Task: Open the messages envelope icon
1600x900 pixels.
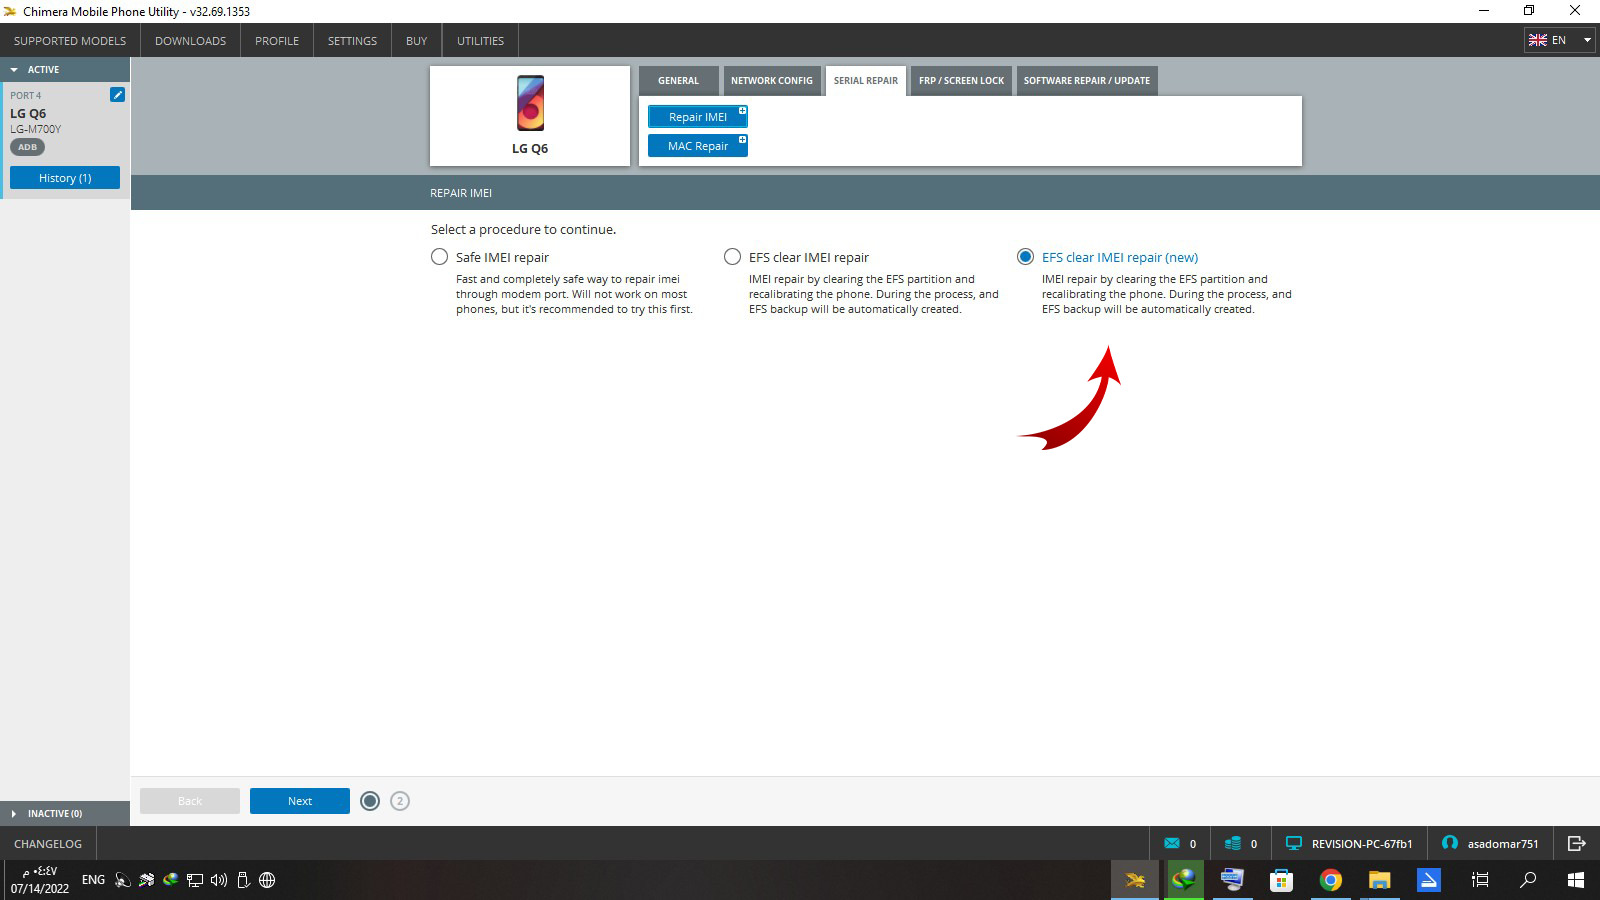Action: [x=1172, y=843]
